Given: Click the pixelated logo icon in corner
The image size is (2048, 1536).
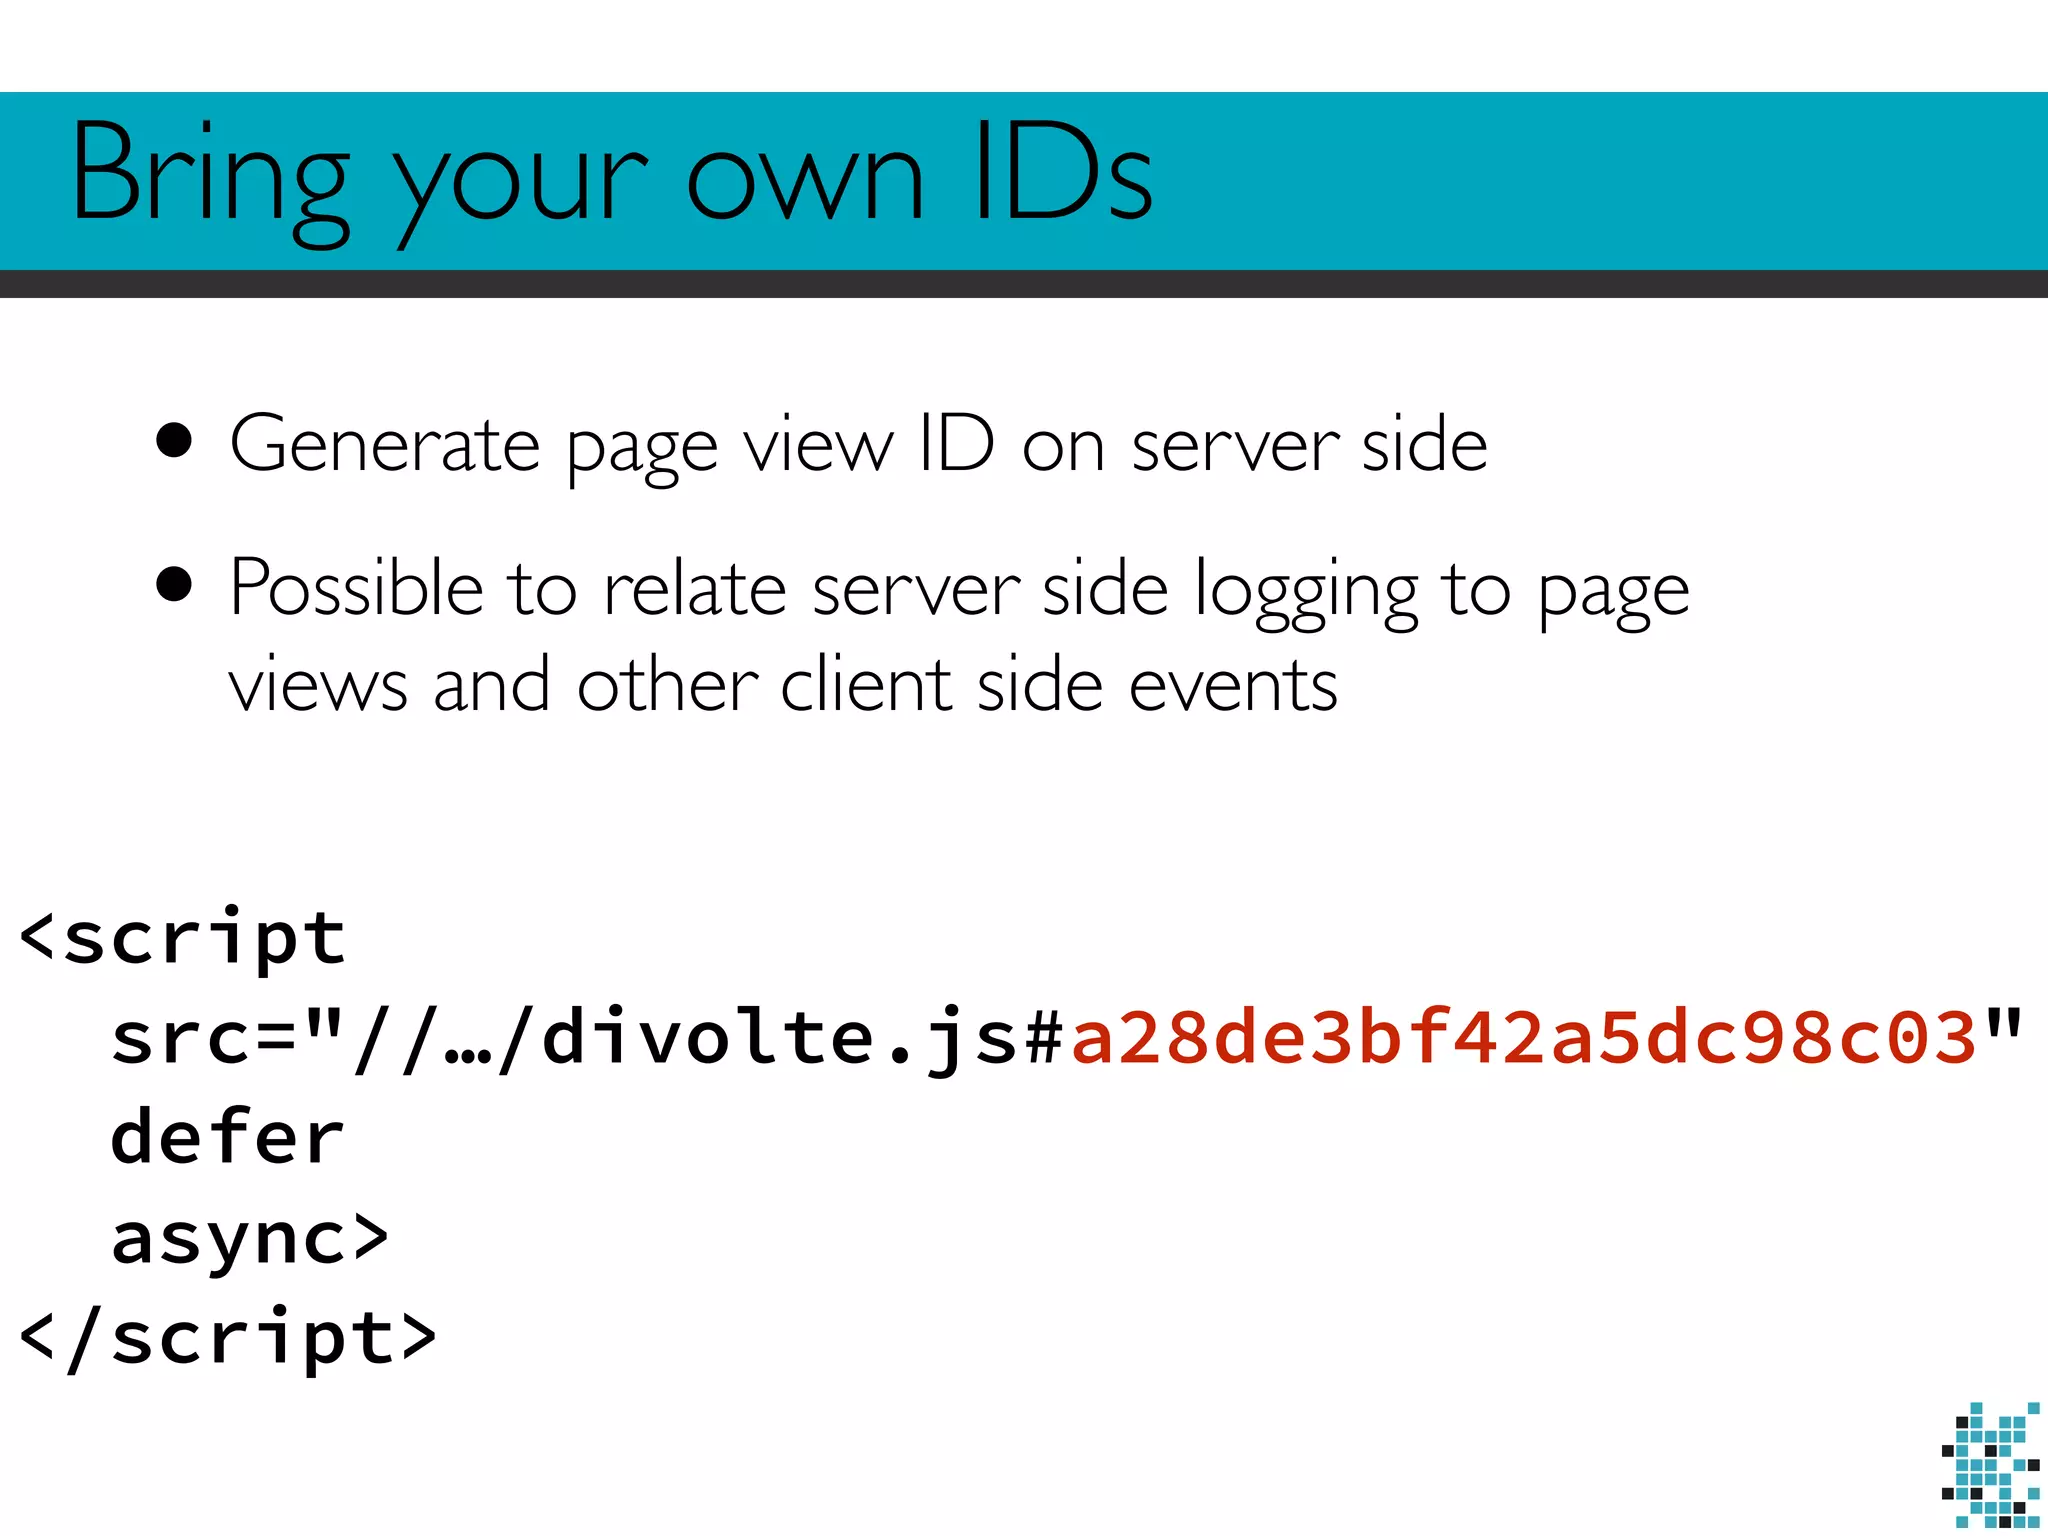Looking at the screenshot, I should (x=1991, y=1466).
